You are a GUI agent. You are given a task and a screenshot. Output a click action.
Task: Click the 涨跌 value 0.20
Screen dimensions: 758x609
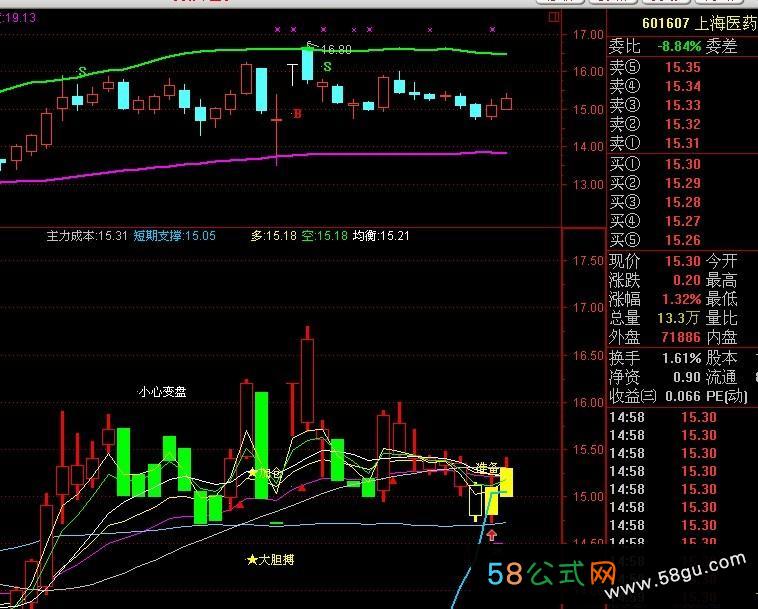(x=686, y=280)
